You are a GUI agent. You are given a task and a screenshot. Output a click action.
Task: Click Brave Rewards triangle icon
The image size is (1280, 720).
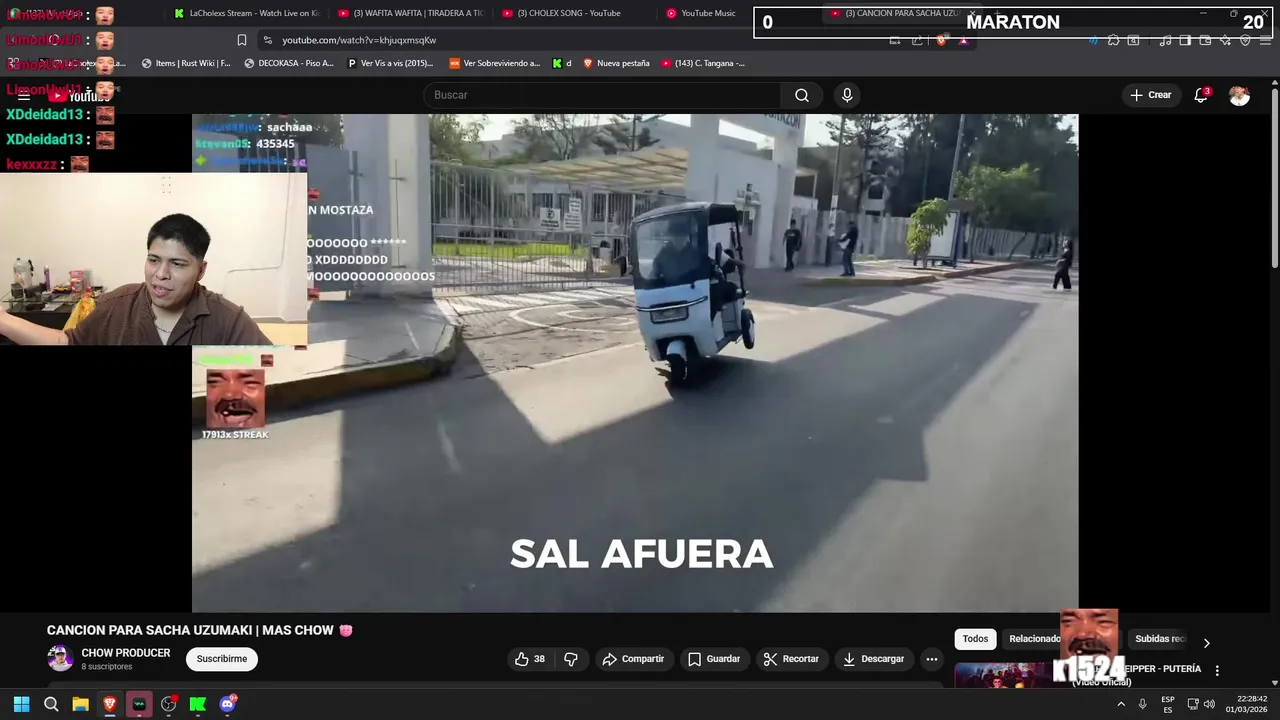tap(963, 40)
